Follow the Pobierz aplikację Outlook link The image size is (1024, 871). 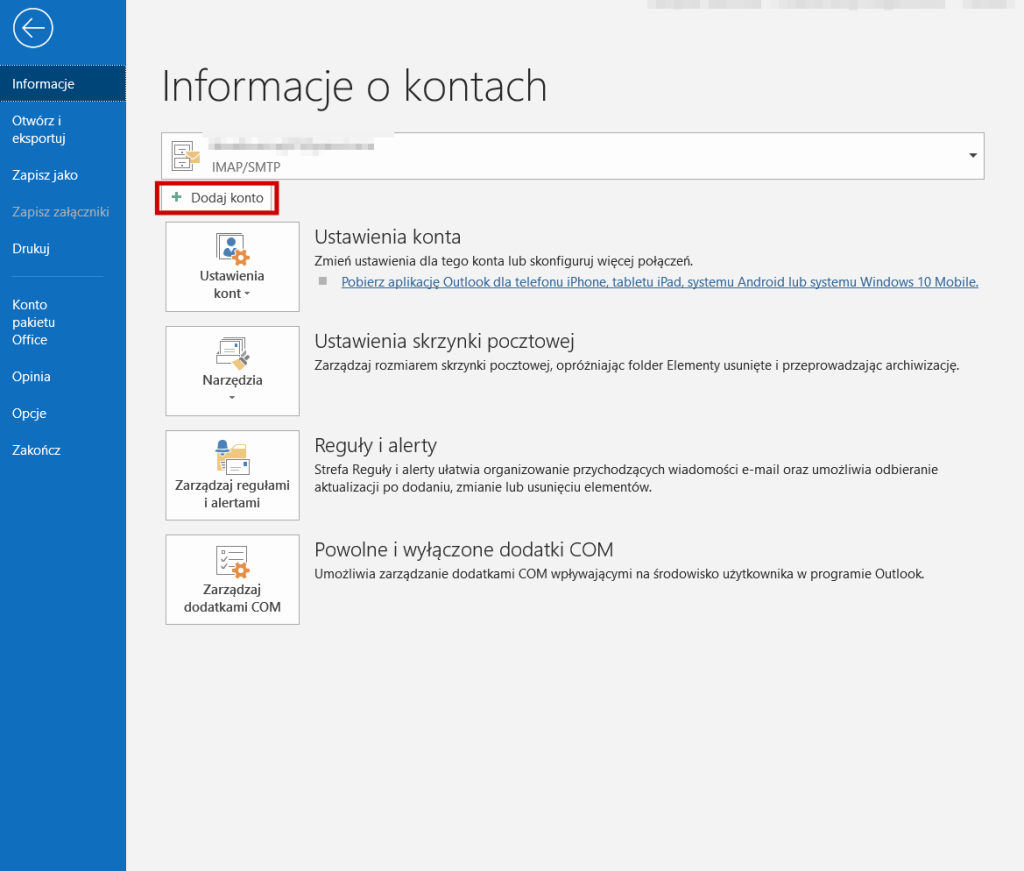pyautogui.click(x=659, y=282)
